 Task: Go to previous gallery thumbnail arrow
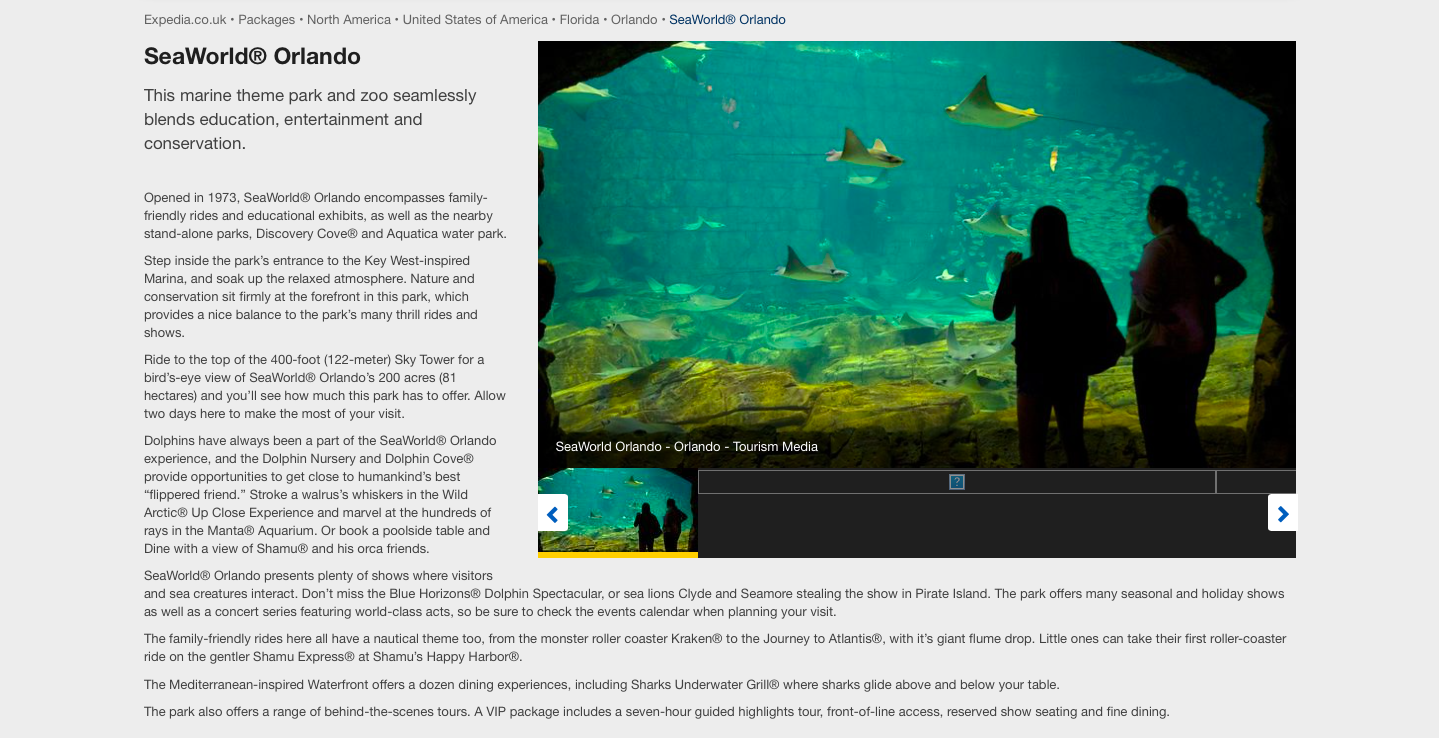553,513
